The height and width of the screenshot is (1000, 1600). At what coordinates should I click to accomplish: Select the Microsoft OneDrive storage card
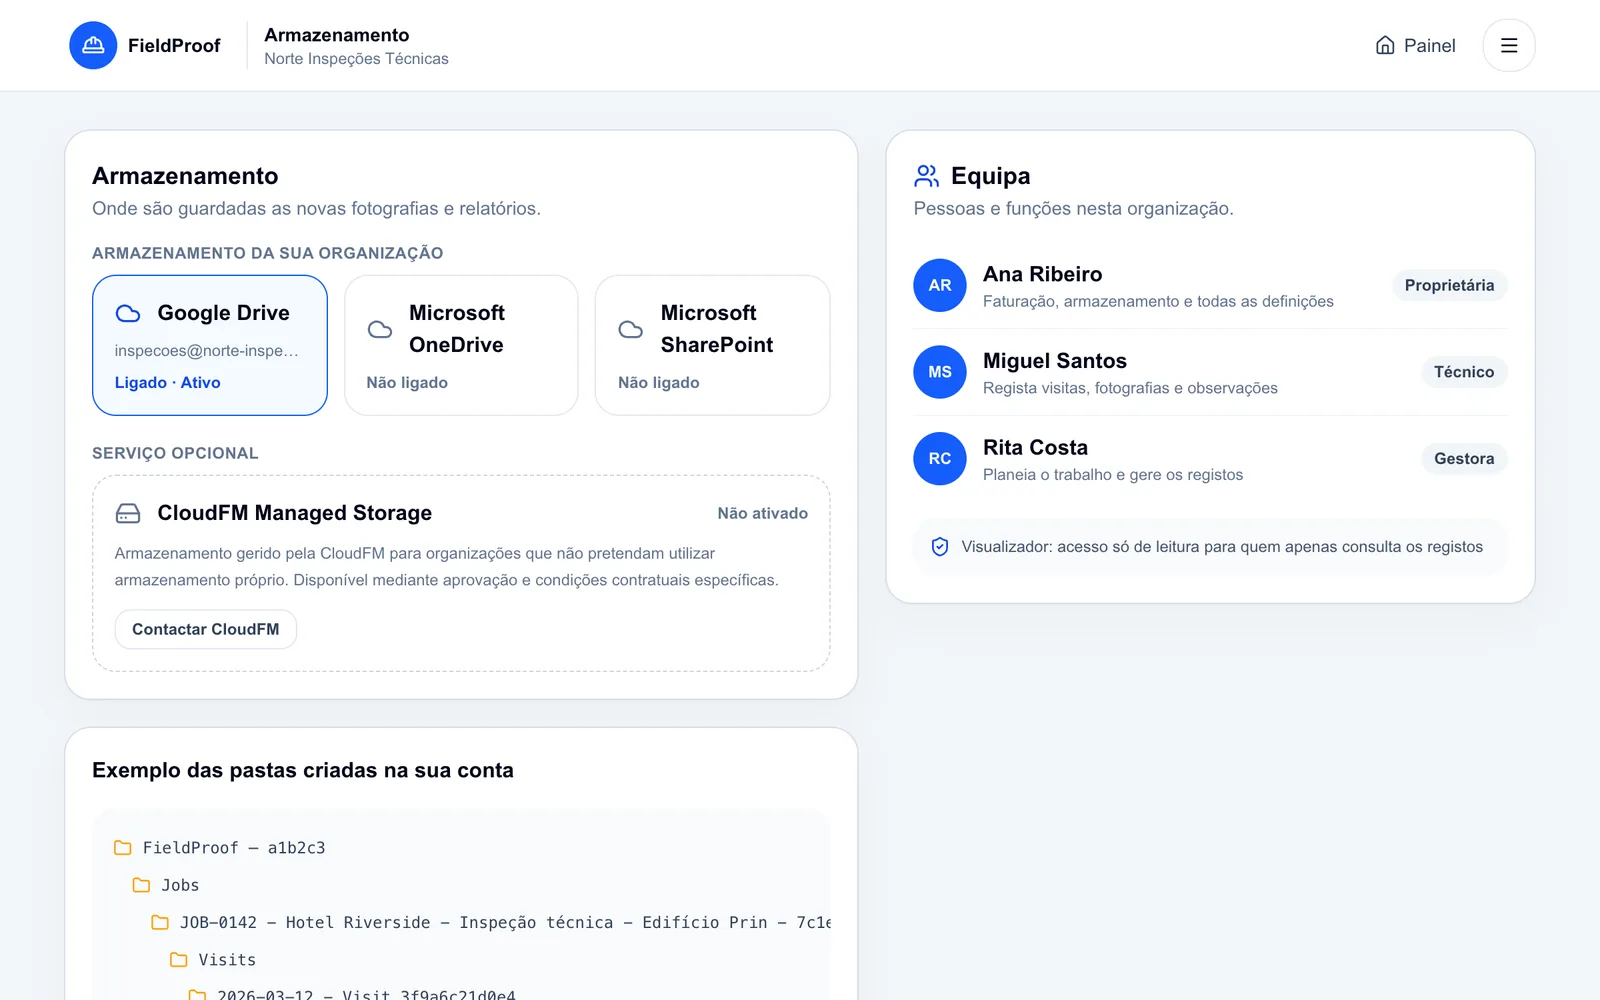pos(461,345)
